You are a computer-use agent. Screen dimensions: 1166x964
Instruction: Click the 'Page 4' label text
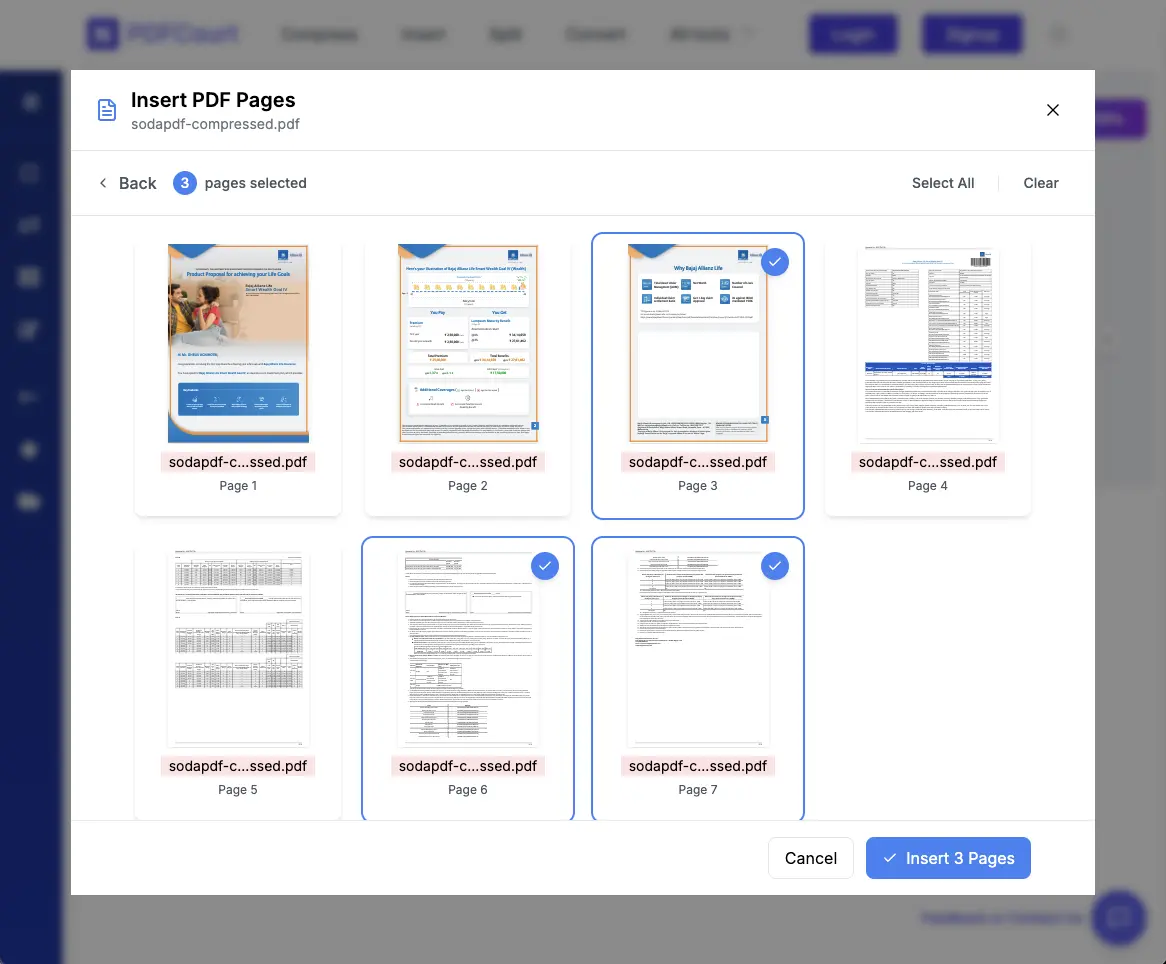pyautogui.click(x=927, y=486)
